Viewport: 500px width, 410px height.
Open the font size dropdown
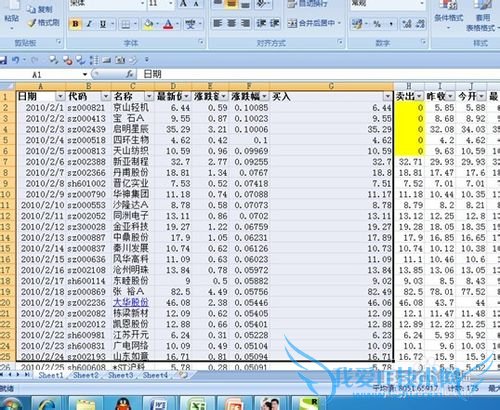tap(170, 4)
